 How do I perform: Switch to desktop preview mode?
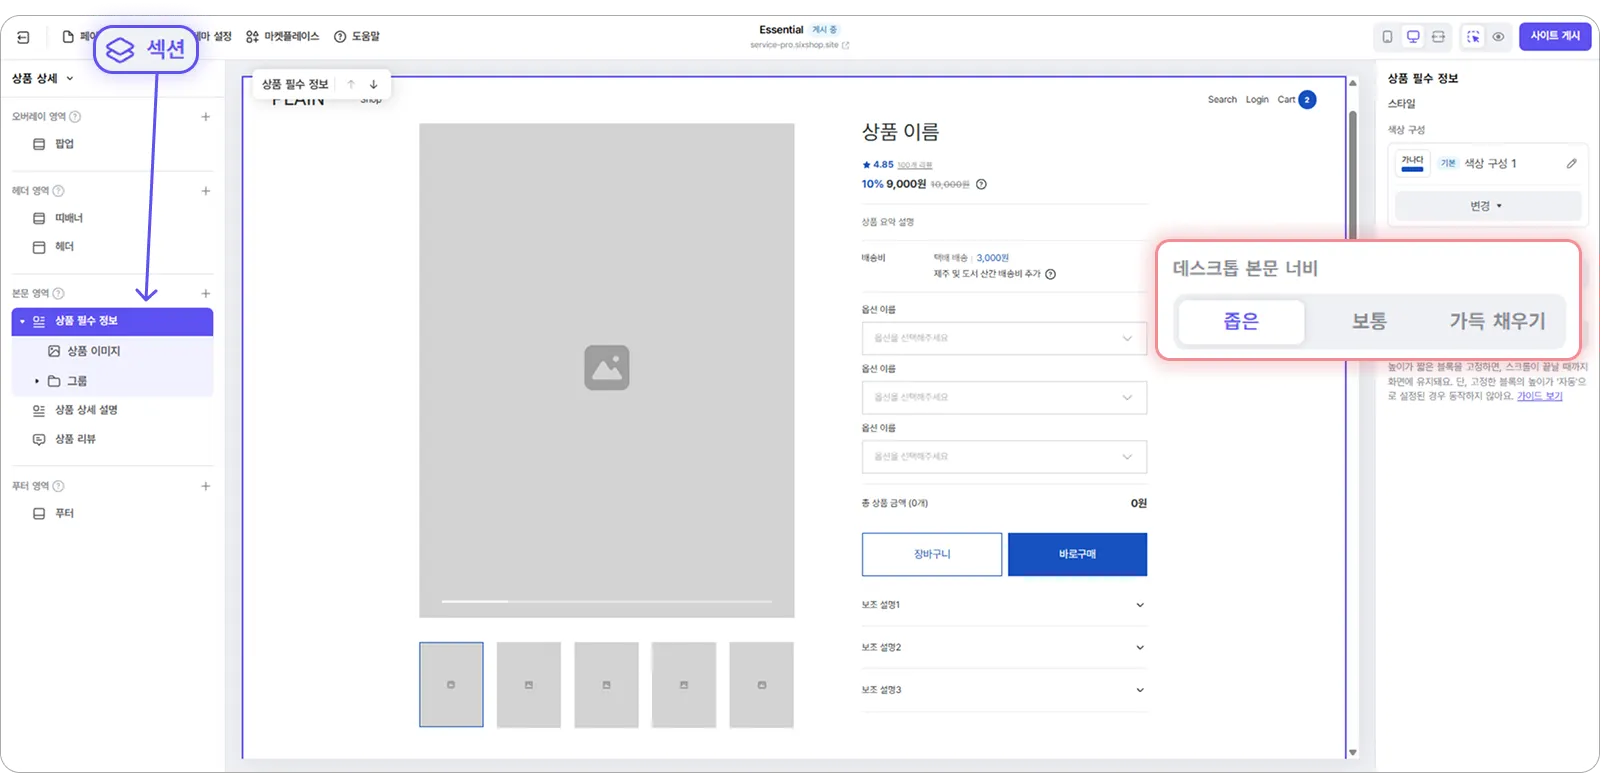(x=1413, y=37)
